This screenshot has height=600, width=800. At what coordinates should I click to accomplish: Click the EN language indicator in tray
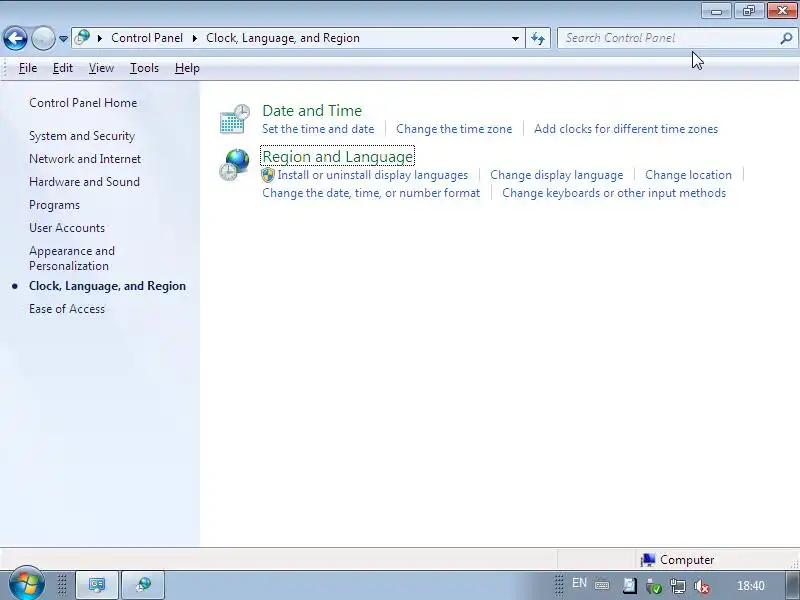(x=579, y=583)
